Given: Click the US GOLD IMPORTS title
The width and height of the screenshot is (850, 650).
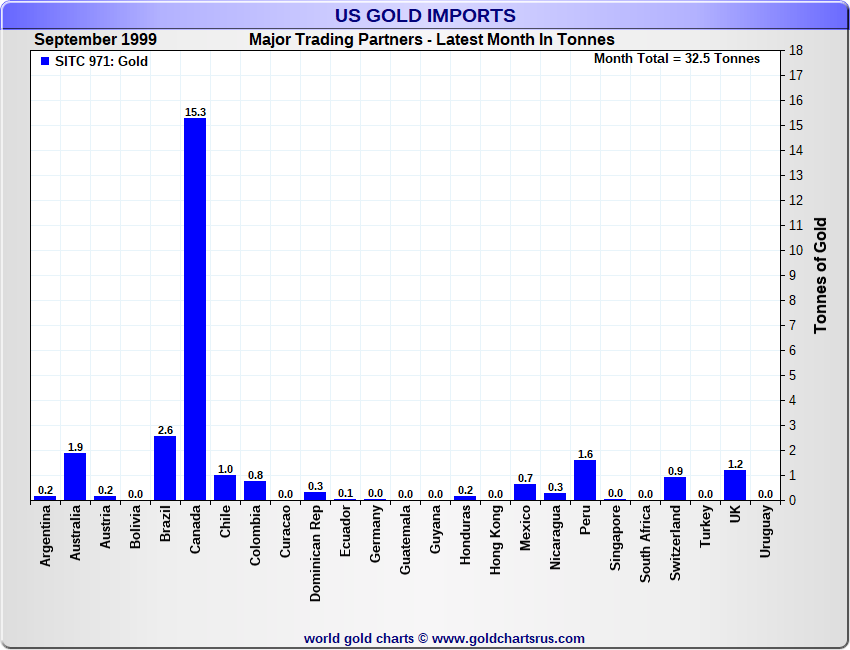Looking at the screenshot, I should pos(425,15).
